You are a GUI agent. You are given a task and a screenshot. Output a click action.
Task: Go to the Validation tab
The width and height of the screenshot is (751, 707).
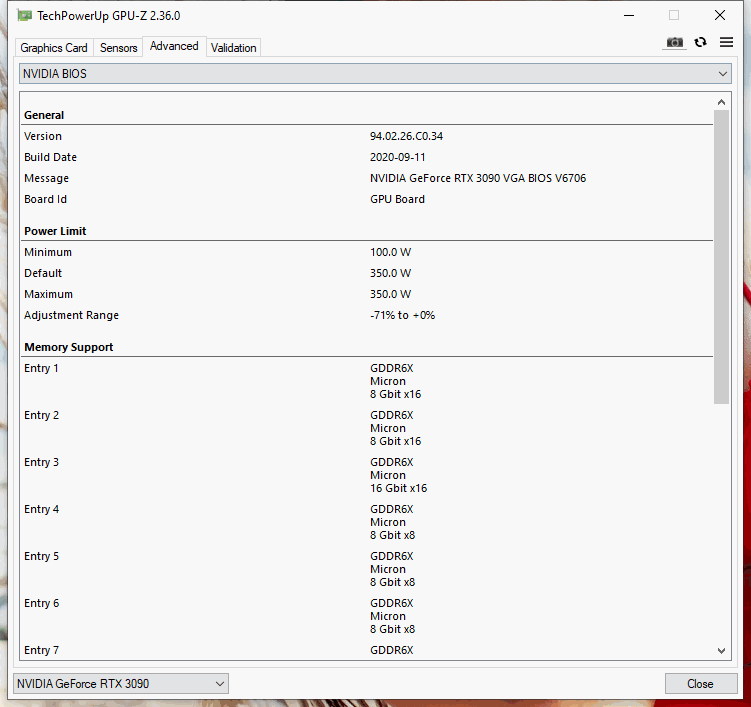233,48
